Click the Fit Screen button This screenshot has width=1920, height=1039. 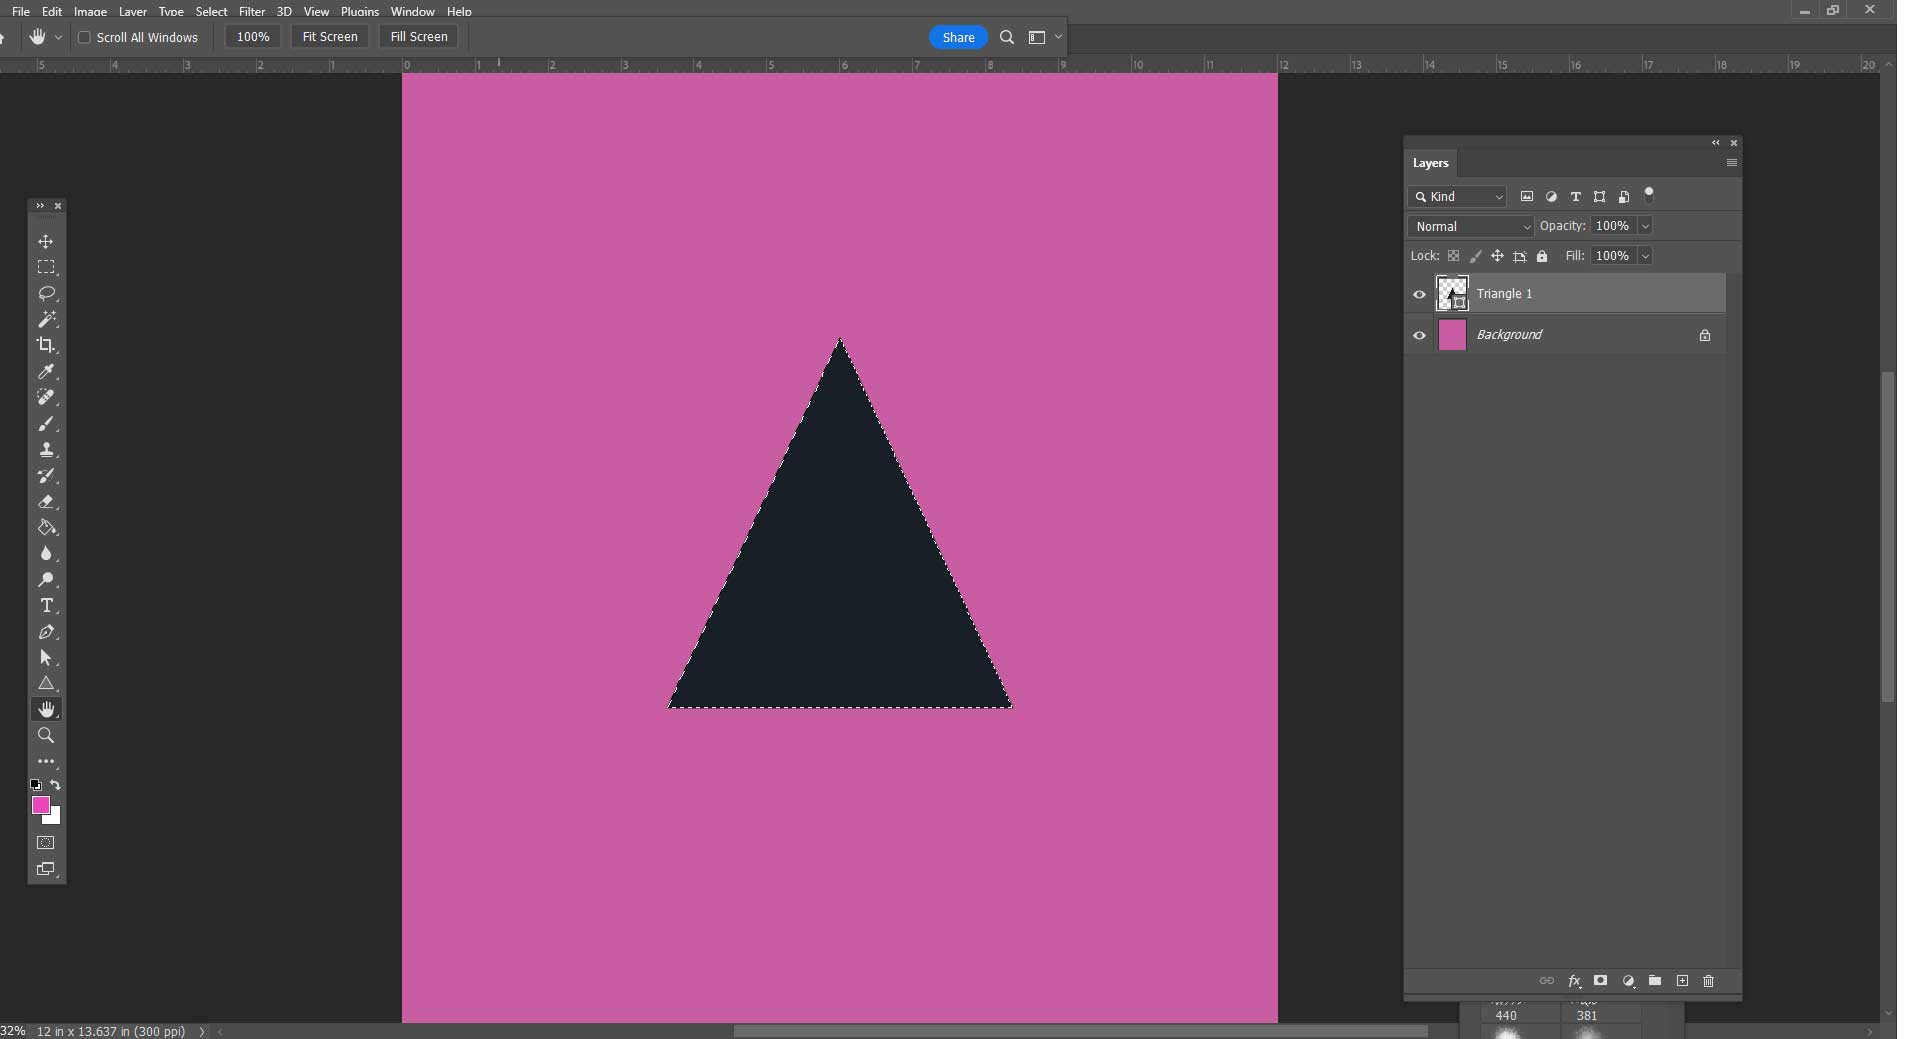tap(330, 36)
